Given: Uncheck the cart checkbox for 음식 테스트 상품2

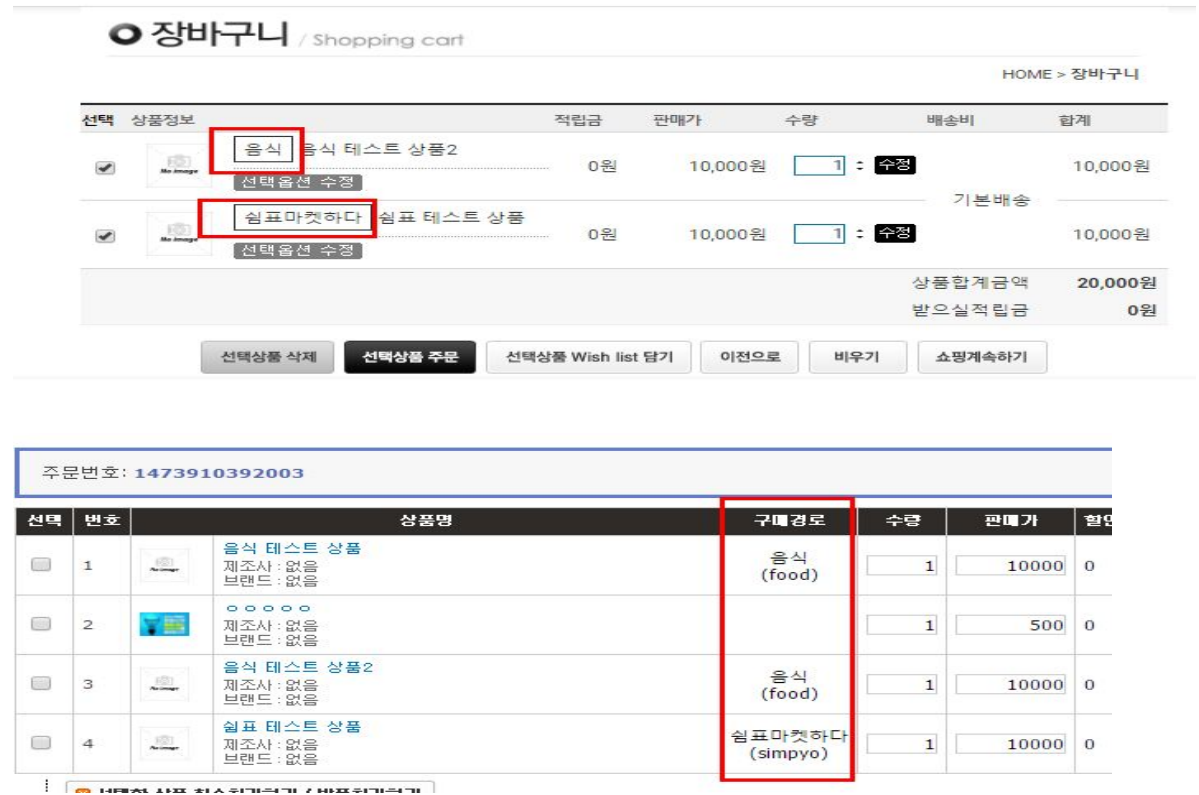Looking at the screenshot, I should [x=104, y=169].
